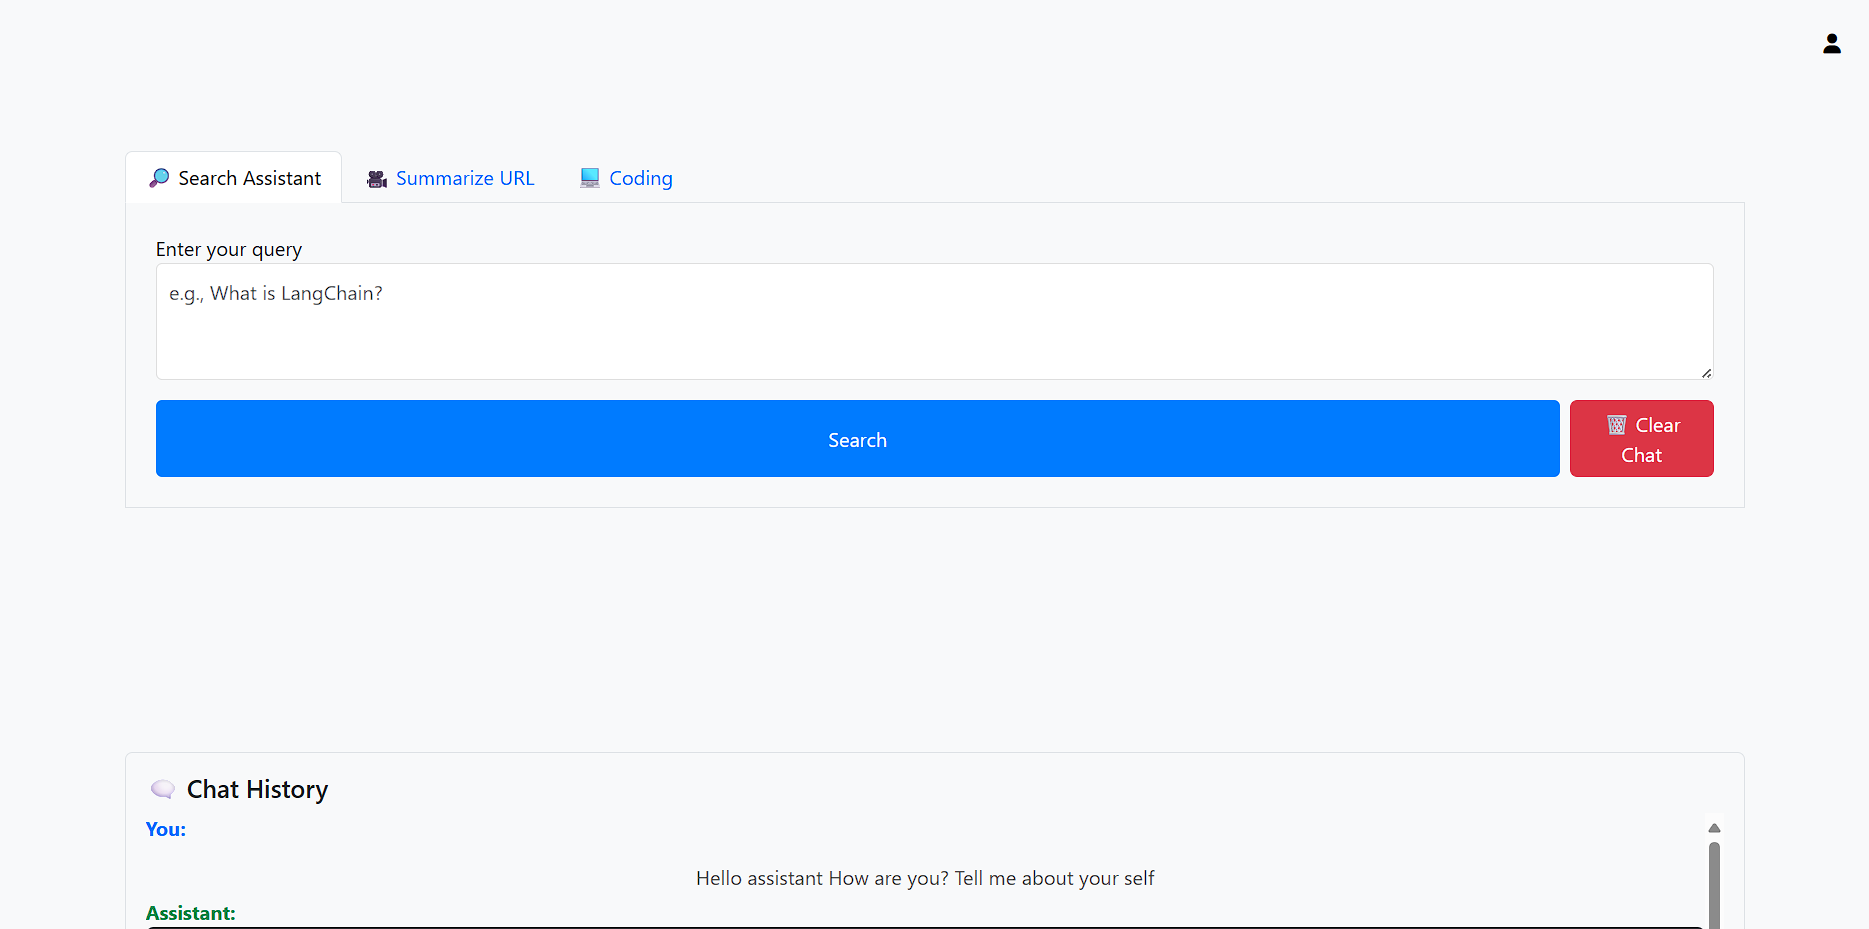Select the Search Assistant tab label
1869x929 pixels.
[x=249, y=178]
